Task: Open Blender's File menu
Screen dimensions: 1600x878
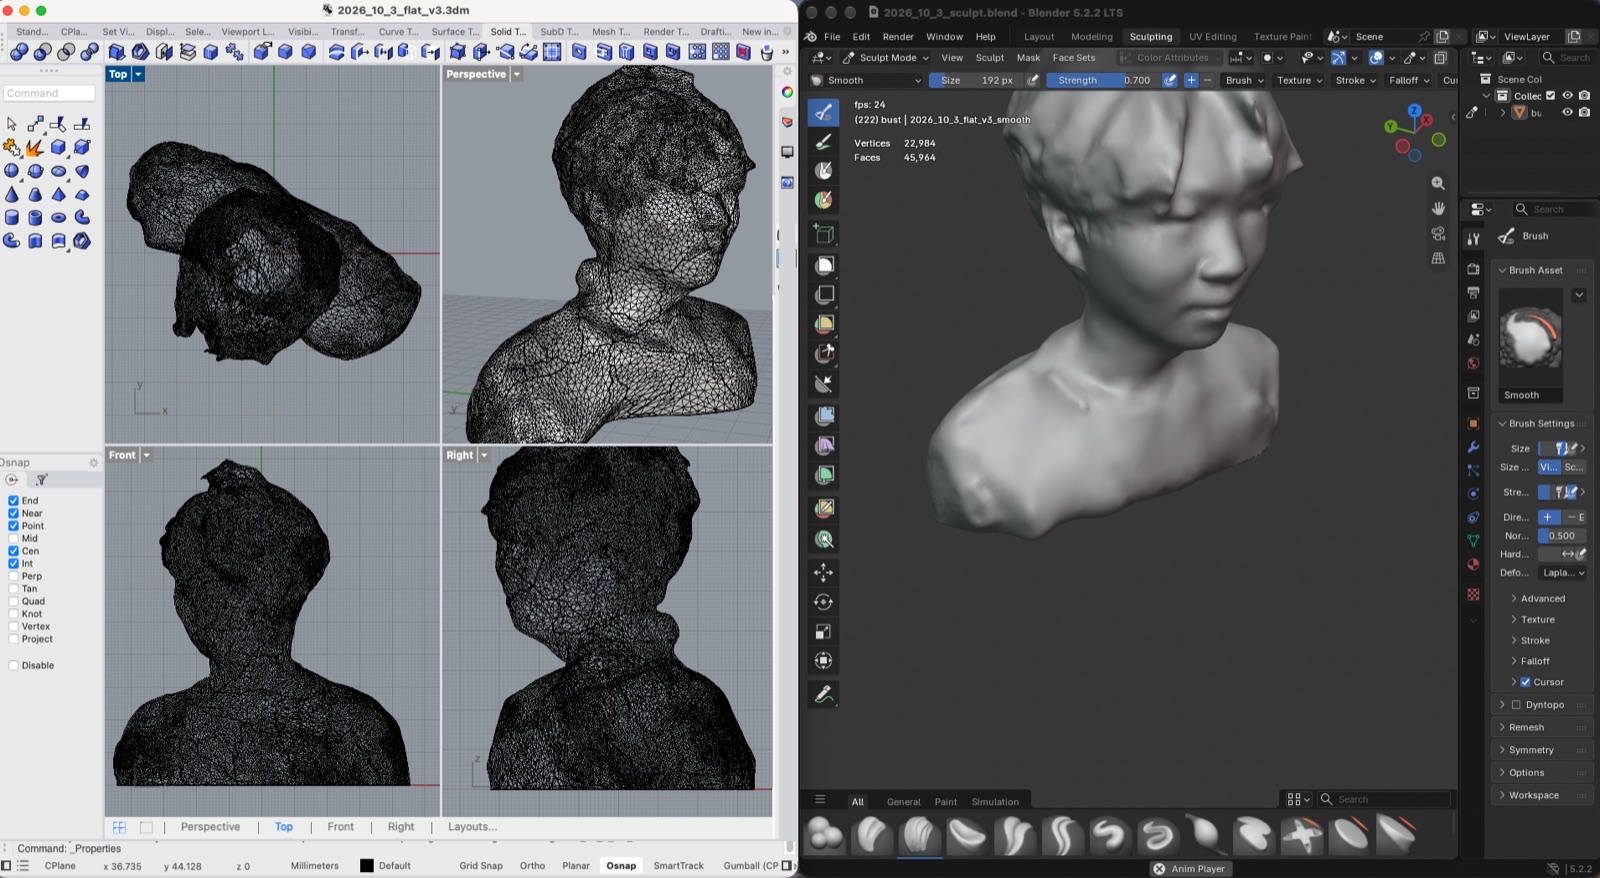Action: point(832,37)
